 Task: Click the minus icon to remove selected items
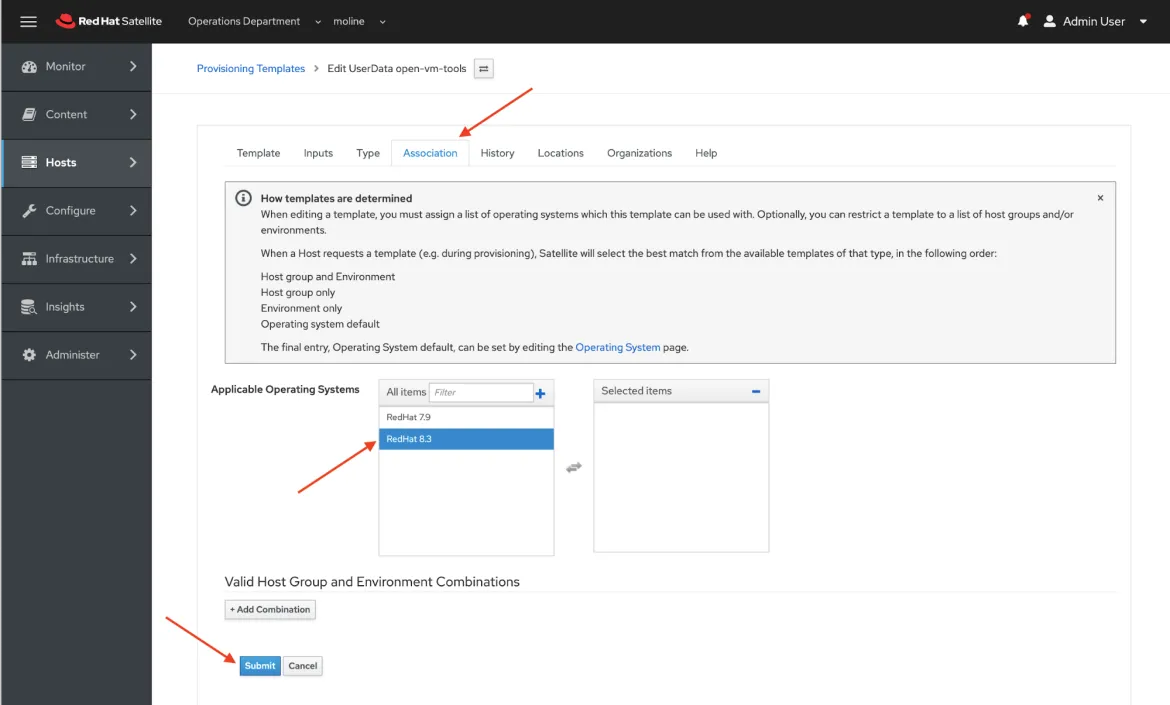[x=756, y=391]
